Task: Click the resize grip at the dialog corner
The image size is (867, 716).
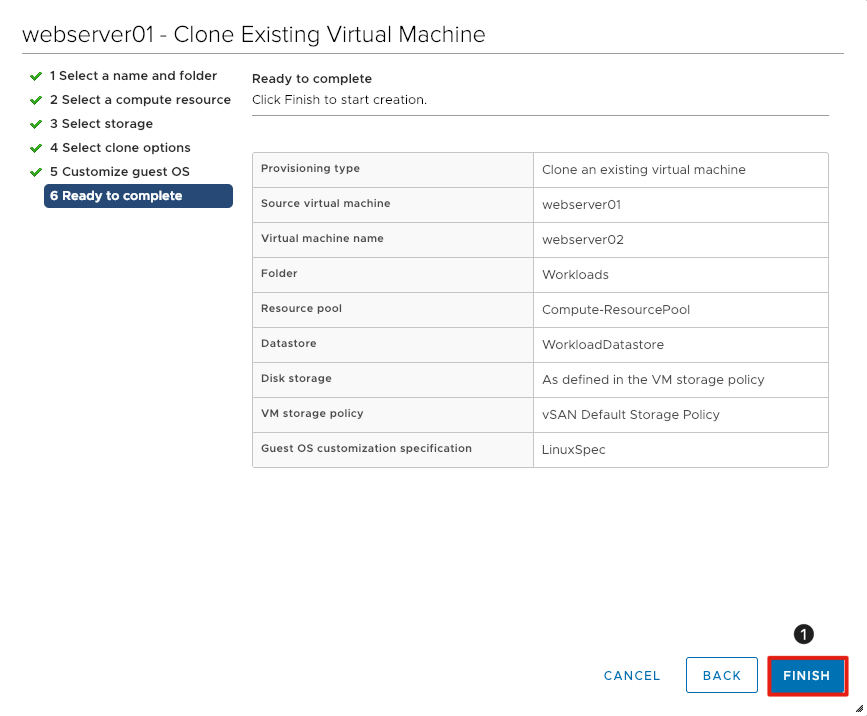Action: click(x=859, y=709)
